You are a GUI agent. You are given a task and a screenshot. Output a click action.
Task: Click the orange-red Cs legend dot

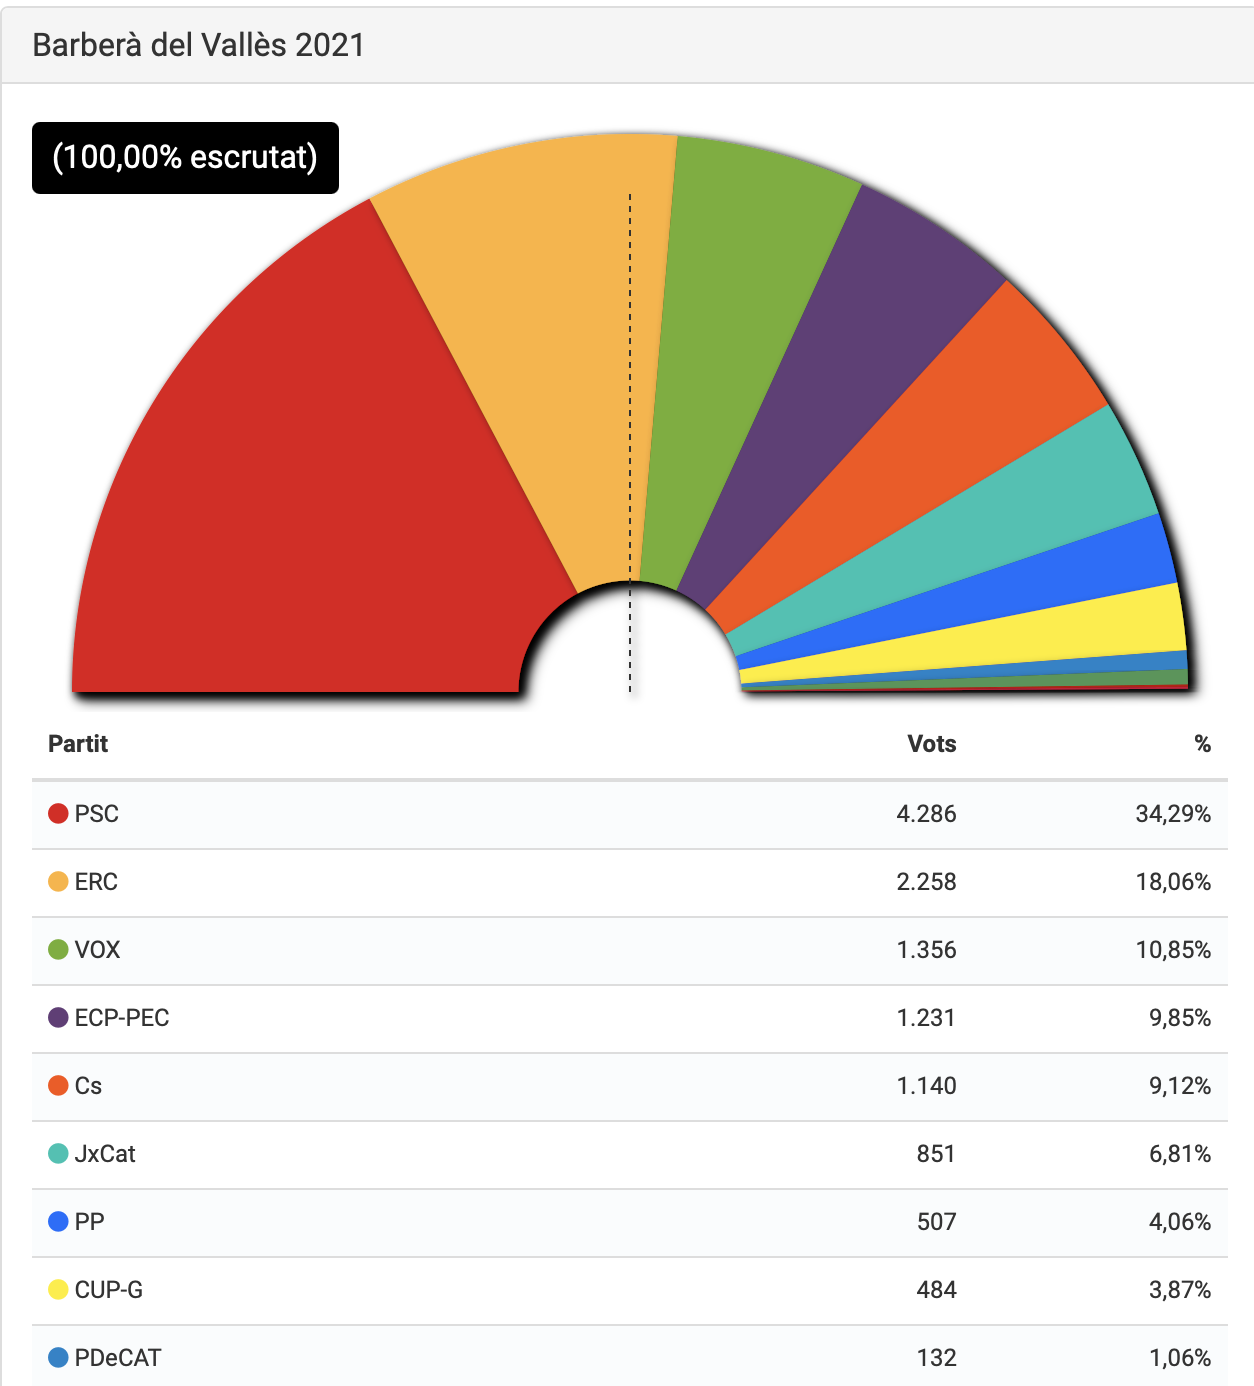click(58, 1086)
